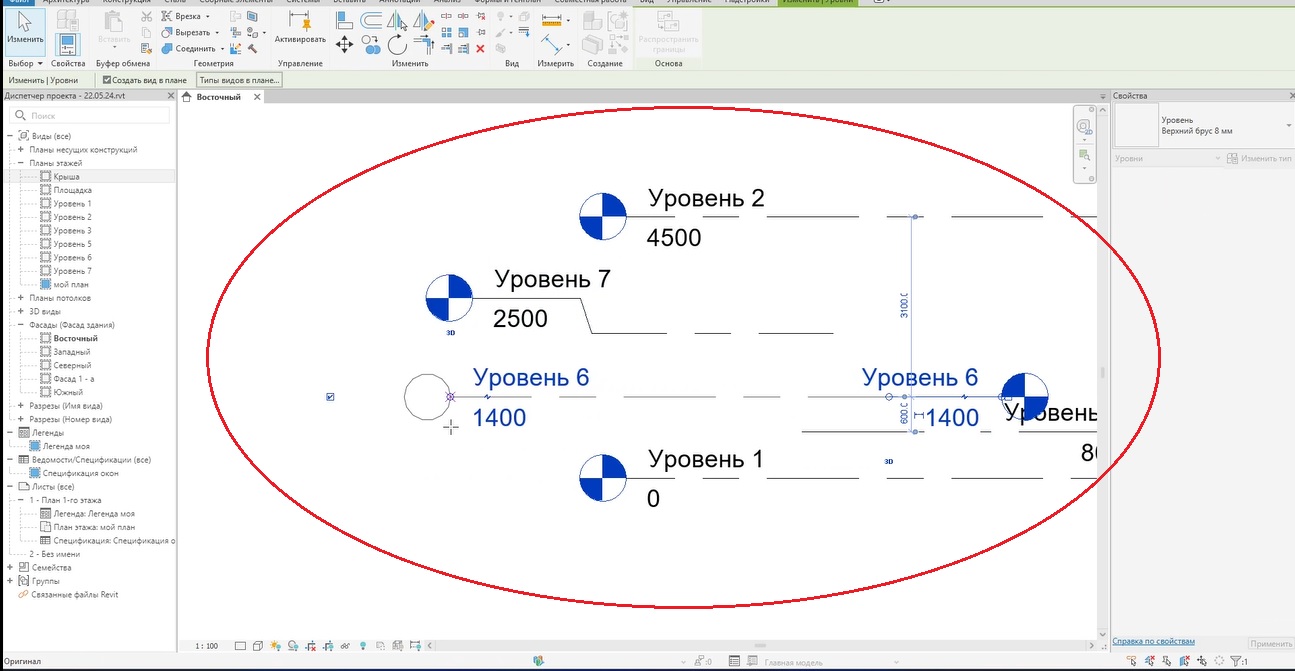This screenshot has width=1295, height=671.
Task: Toggle crop view icon in view bar
Action: click(x=311, y=646)
